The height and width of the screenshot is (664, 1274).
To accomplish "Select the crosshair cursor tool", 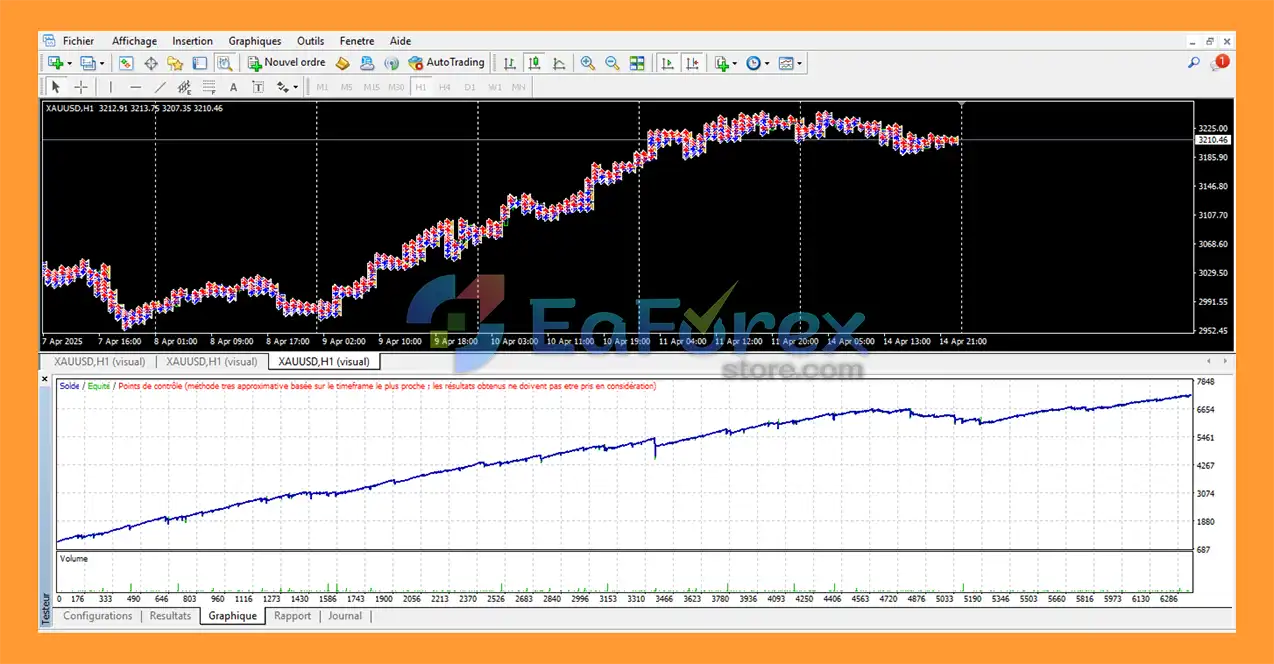I will click(81, 87).
